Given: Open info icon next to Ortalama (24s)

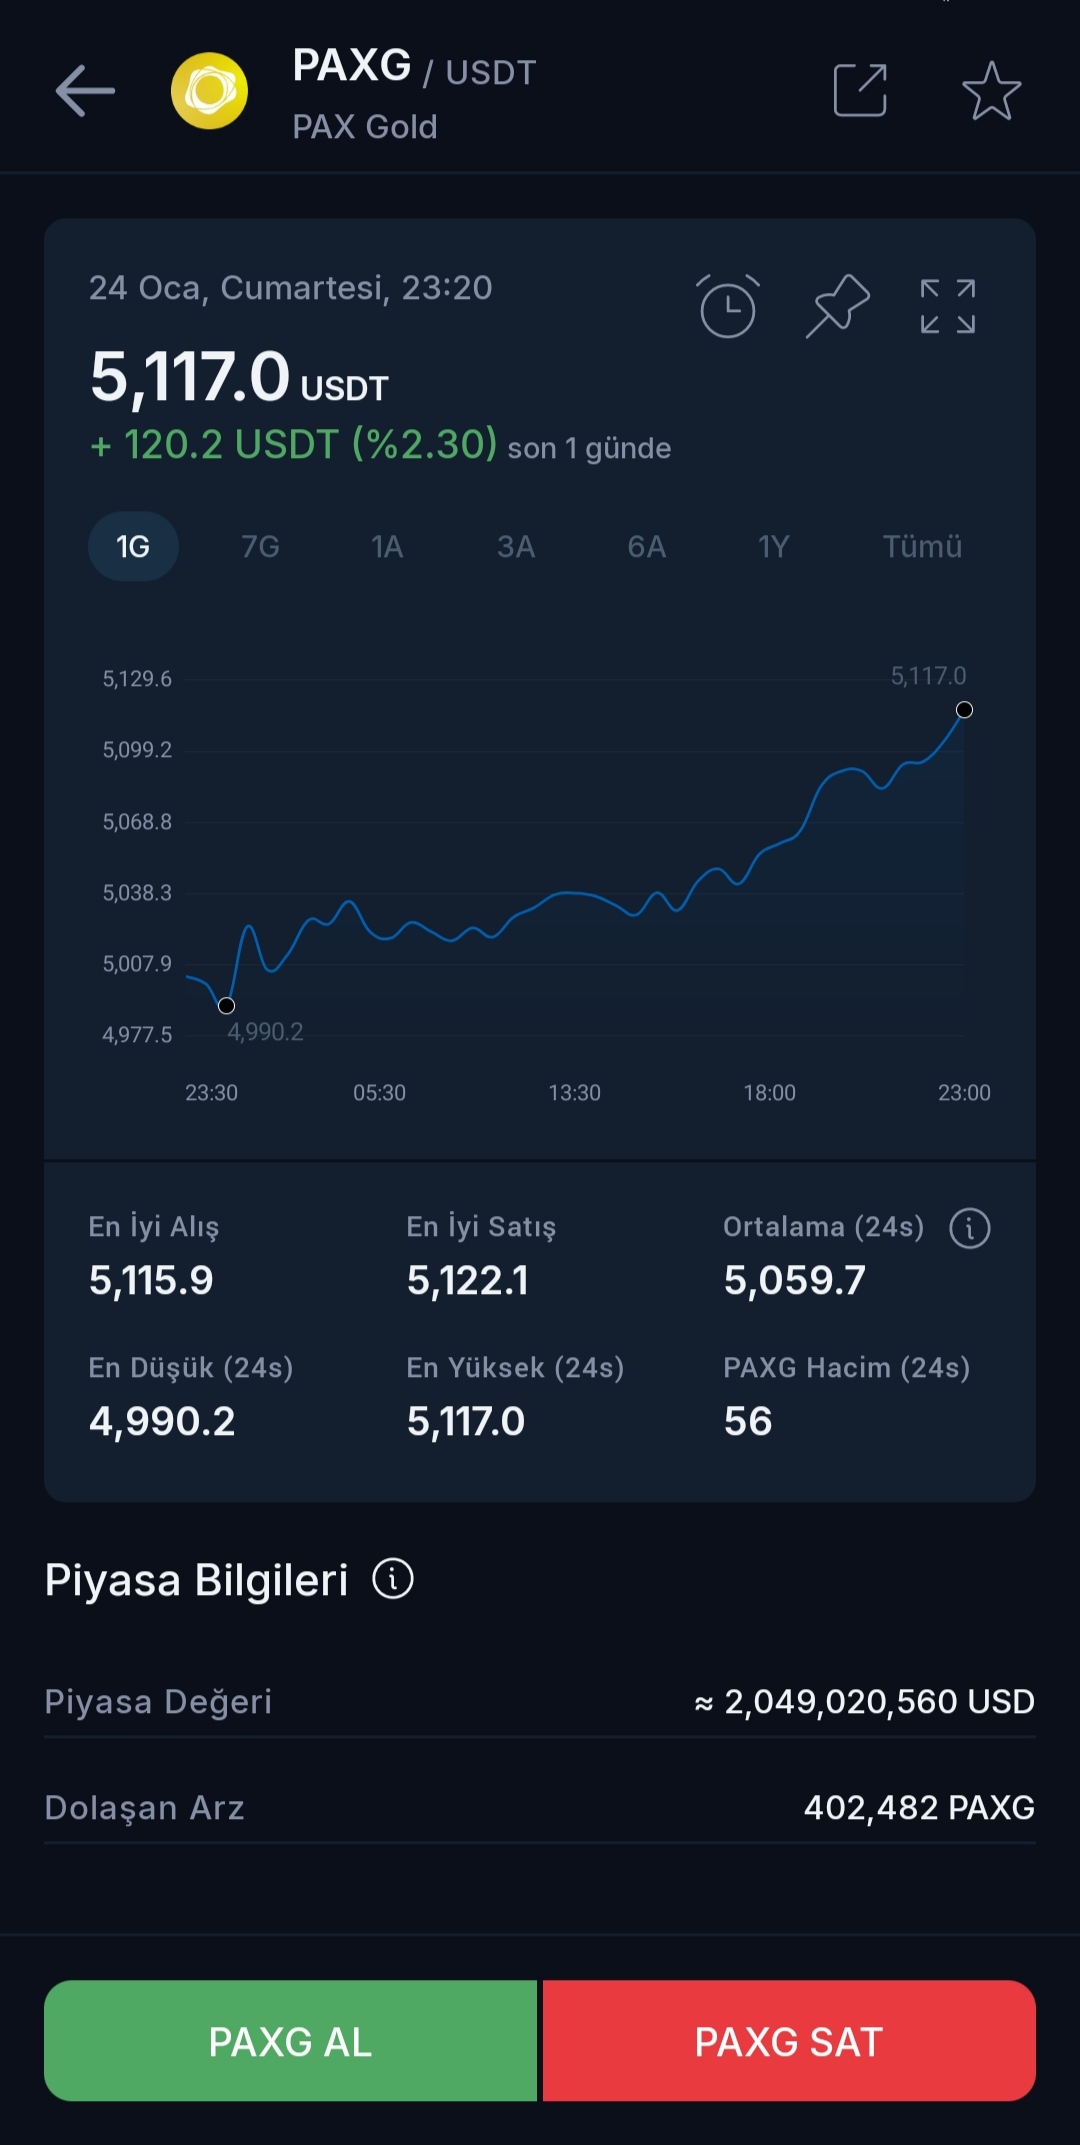Looking at the screenshot, I should tap(969, 1228).
